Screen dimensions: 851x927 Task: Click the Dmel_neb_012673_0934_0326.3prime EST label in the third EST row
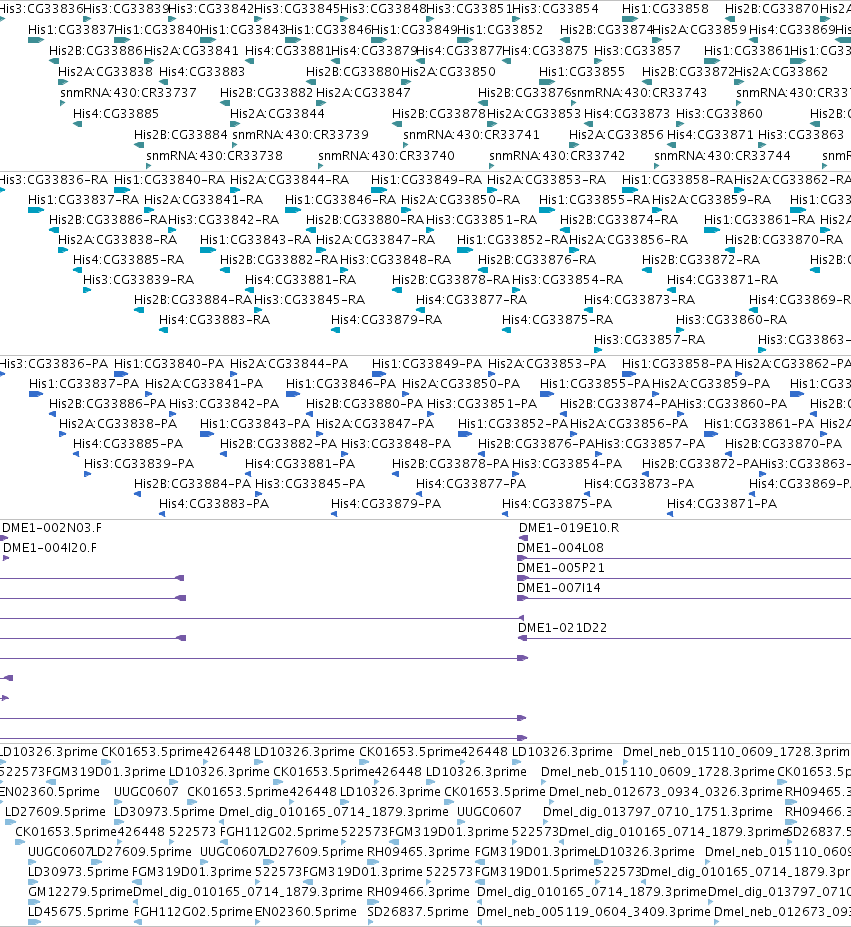coord(665,792)
